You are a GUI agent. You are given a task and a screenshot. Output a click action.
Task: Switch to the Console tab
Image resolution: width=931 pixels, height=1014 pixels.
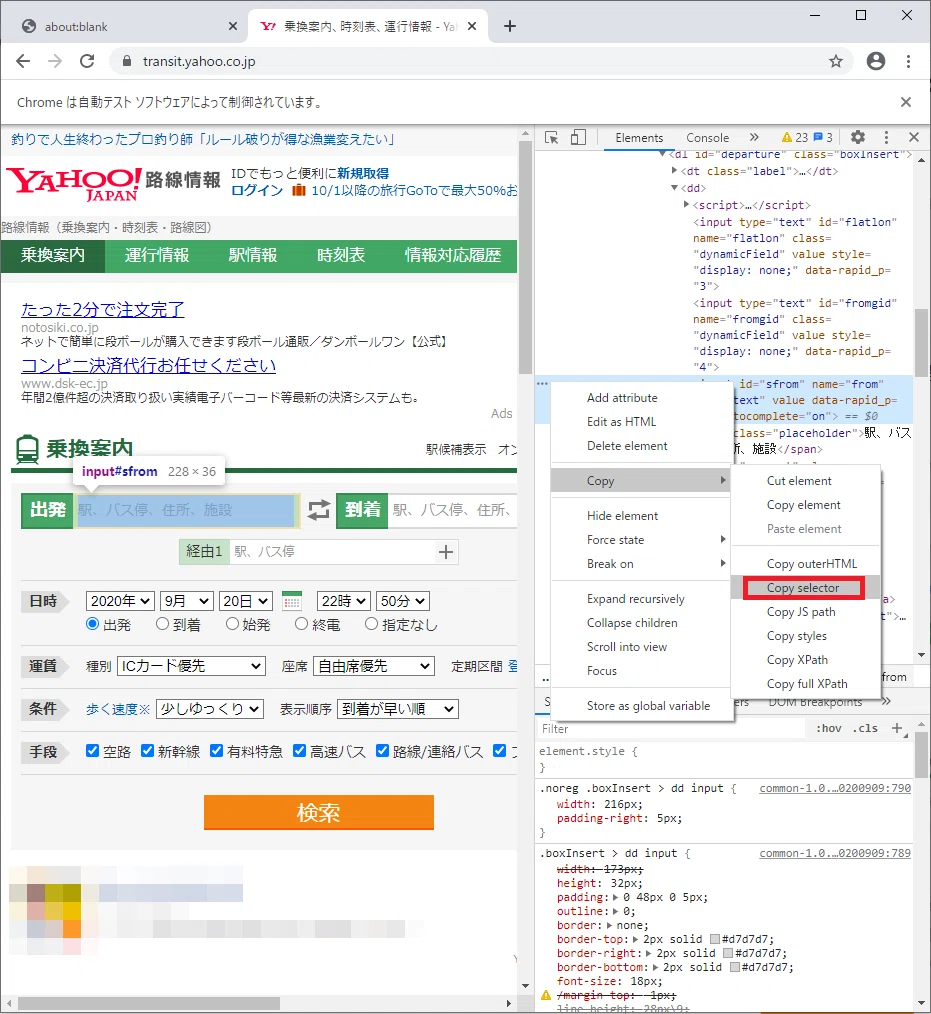(707, 138)
